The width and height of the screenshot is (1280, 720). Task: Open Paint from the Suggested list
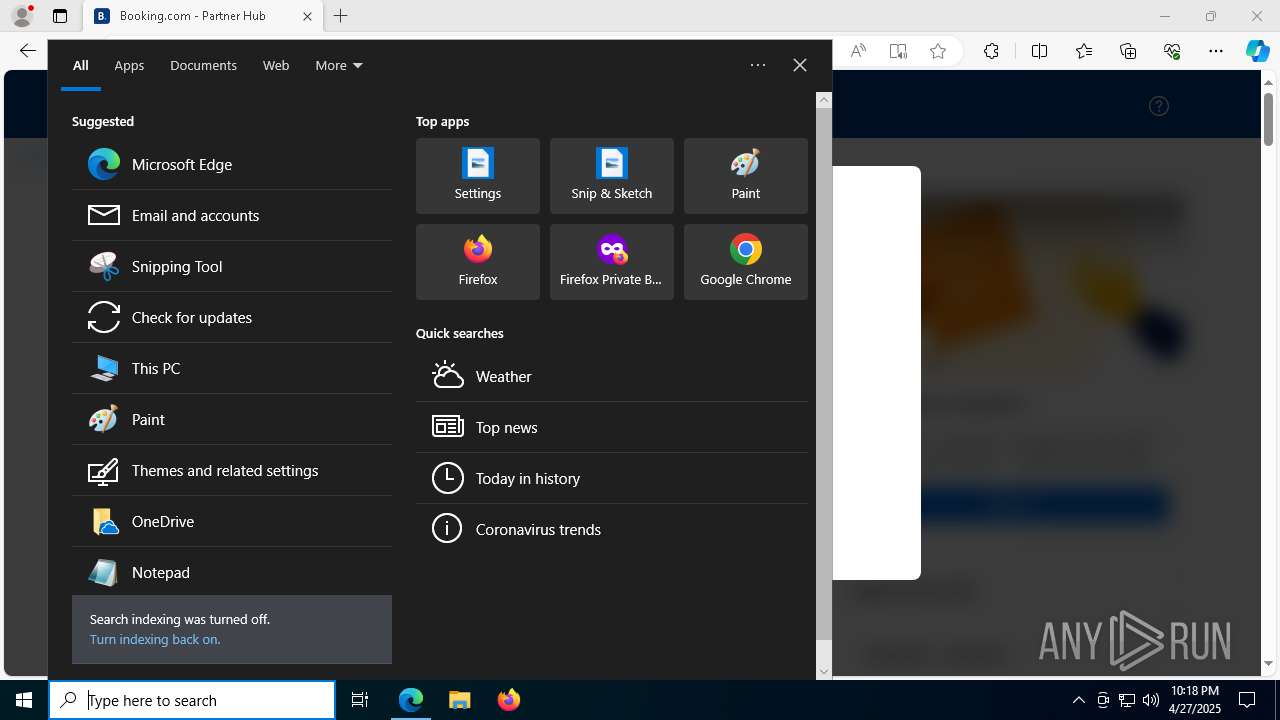[x=231, y=419]
